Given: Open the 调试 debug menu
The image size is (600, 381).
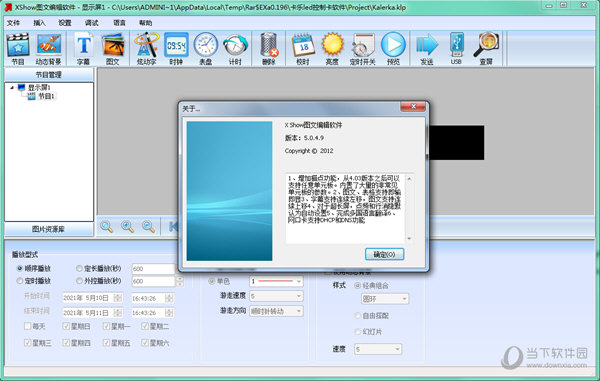Looking at the screenshot, I should (x=91, y=23).
